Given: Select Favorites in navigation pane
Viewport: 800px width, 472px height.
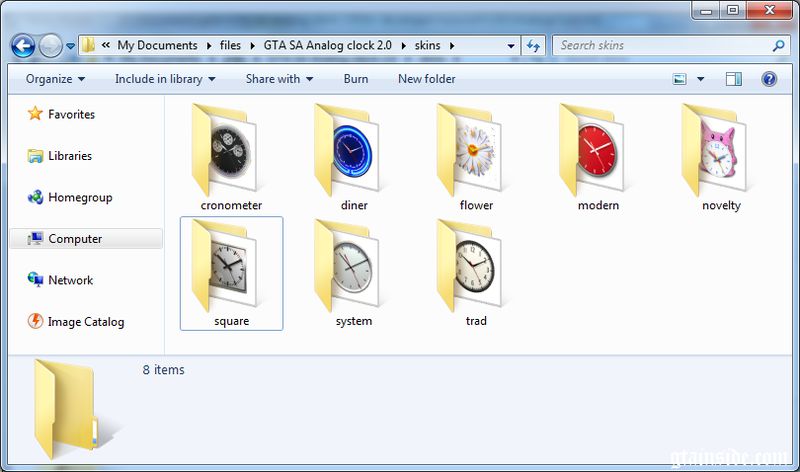Looking at the screenshot, I should tap(61, 114).
